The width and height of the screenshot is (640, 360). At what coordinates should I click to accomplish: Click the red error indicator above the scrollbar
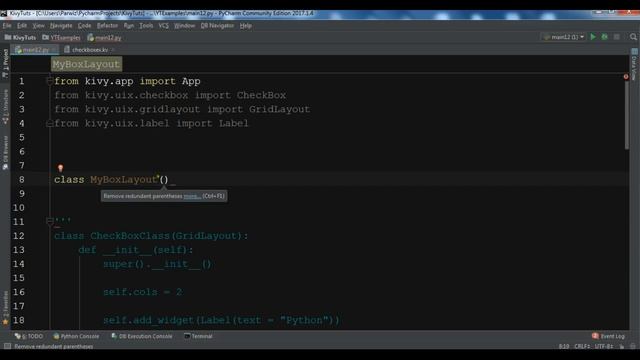626,77
